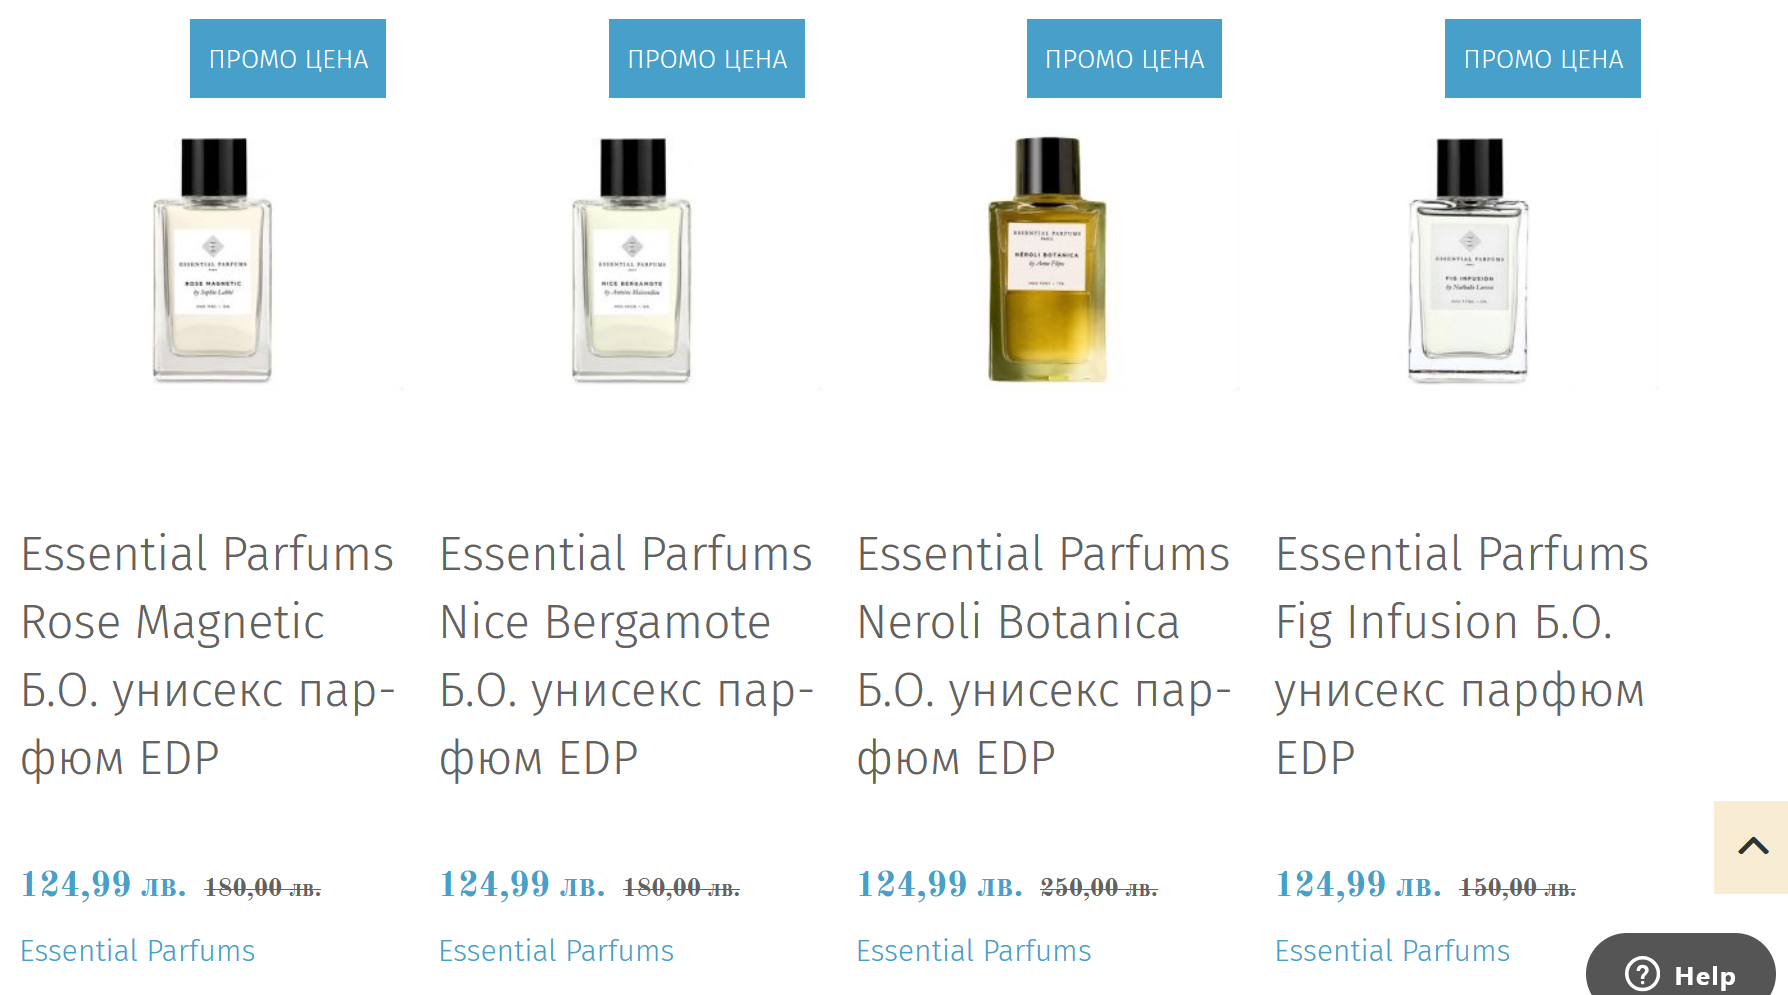
Task: Click the Neroli Botanica perfume bottle image
Action: point(1047,260)
